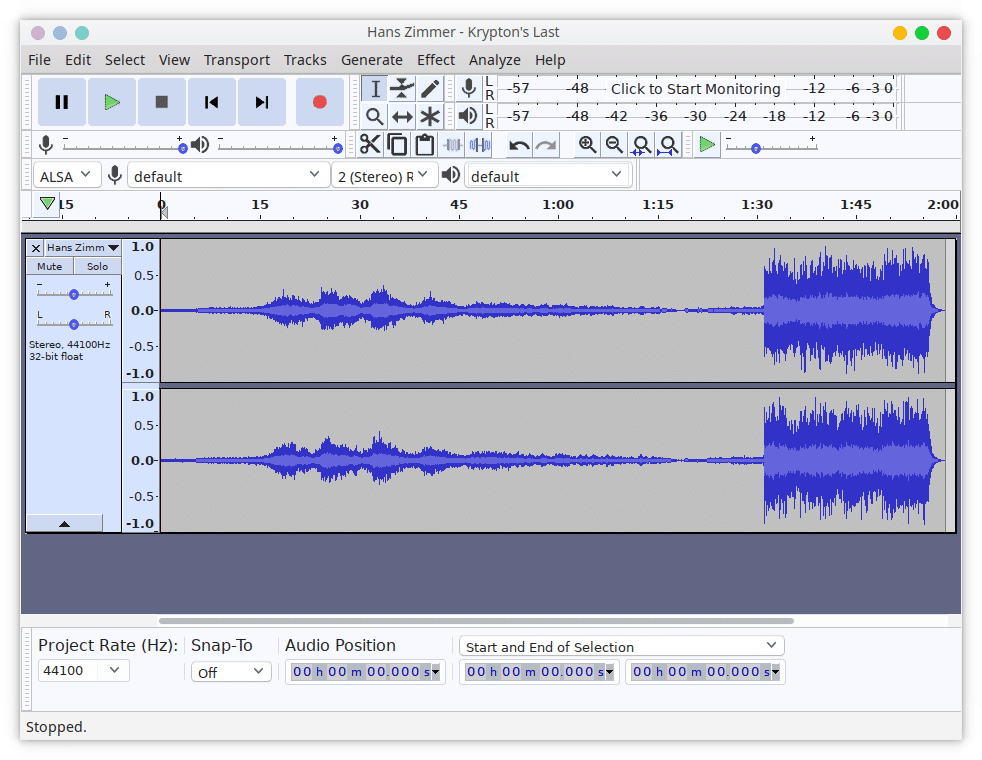Viewport: 982px width, 760px height.
Task: Click the Silence audio selection icon
Action: pyautogui.click(x=480, y=145)
